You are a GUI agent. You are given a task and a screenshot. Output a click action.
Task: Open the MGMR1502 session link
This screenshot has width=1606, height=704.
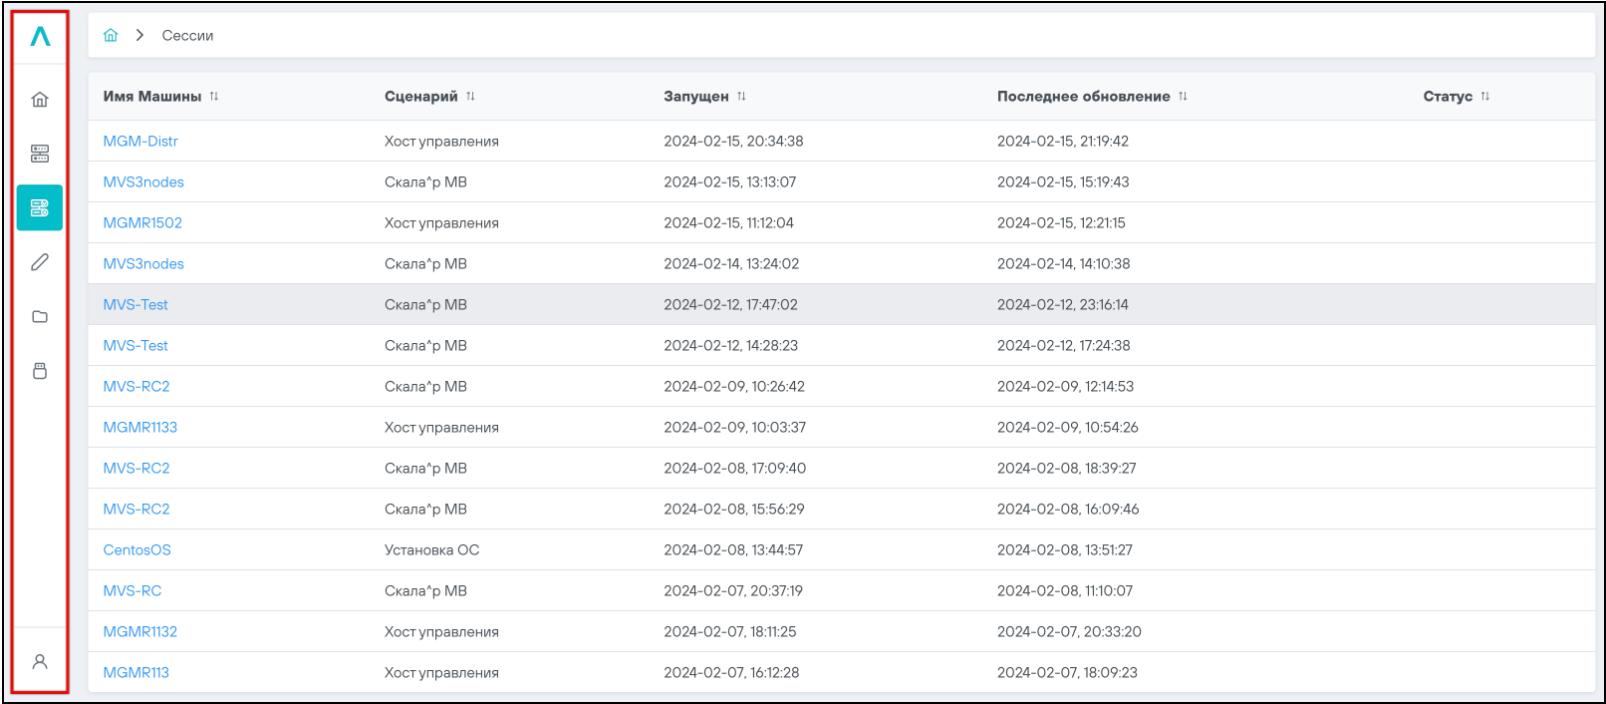tap(142, 223)
